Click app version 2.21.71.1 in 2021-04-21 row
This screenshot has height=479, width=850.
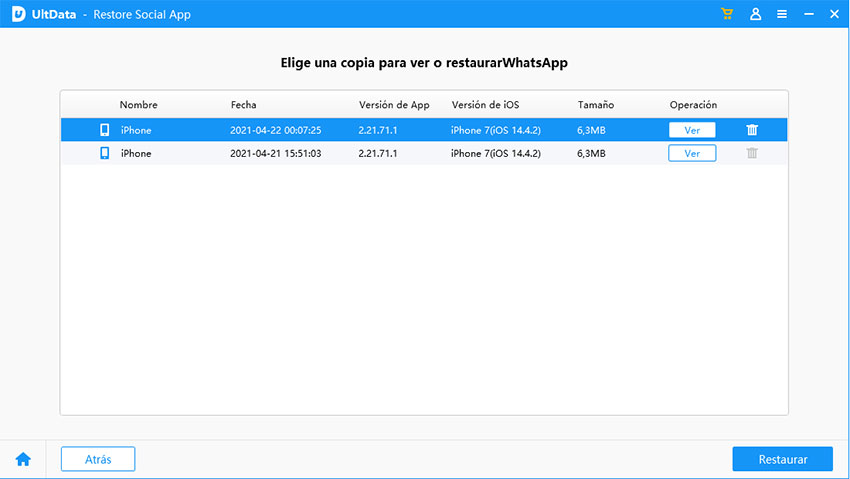click(378, 153)
